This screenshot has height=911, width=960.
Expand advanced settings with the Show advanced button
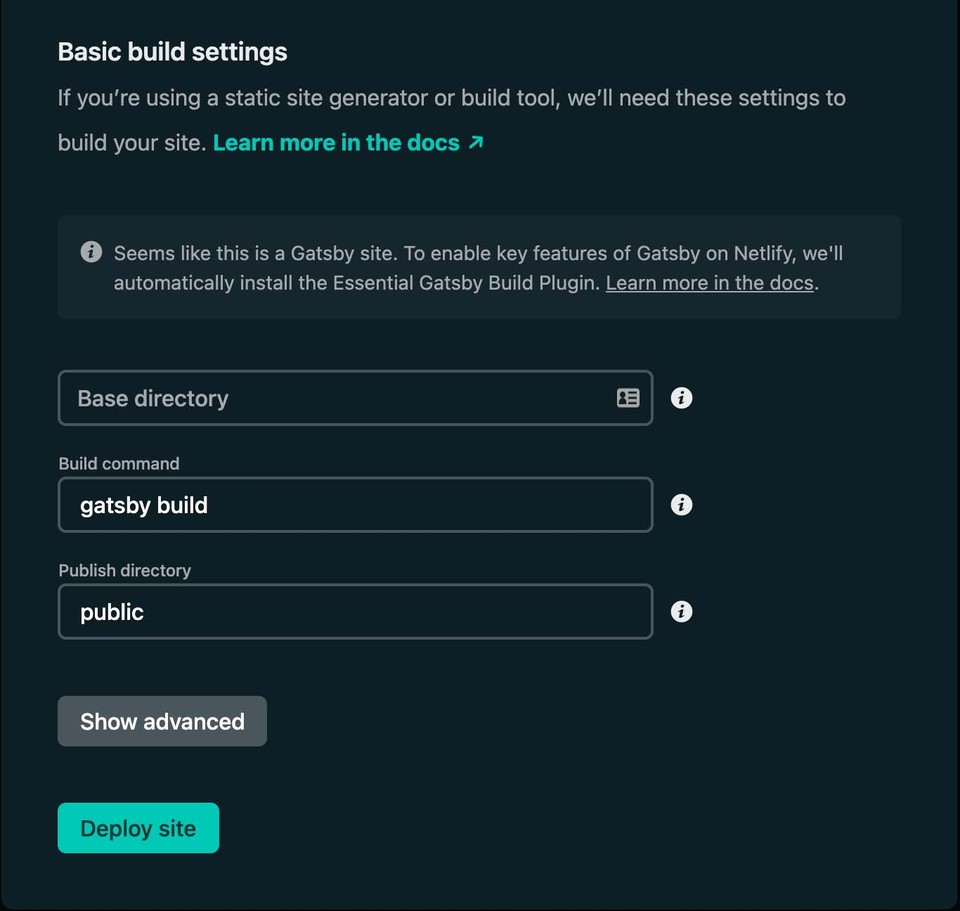click(x=162, y=720)
